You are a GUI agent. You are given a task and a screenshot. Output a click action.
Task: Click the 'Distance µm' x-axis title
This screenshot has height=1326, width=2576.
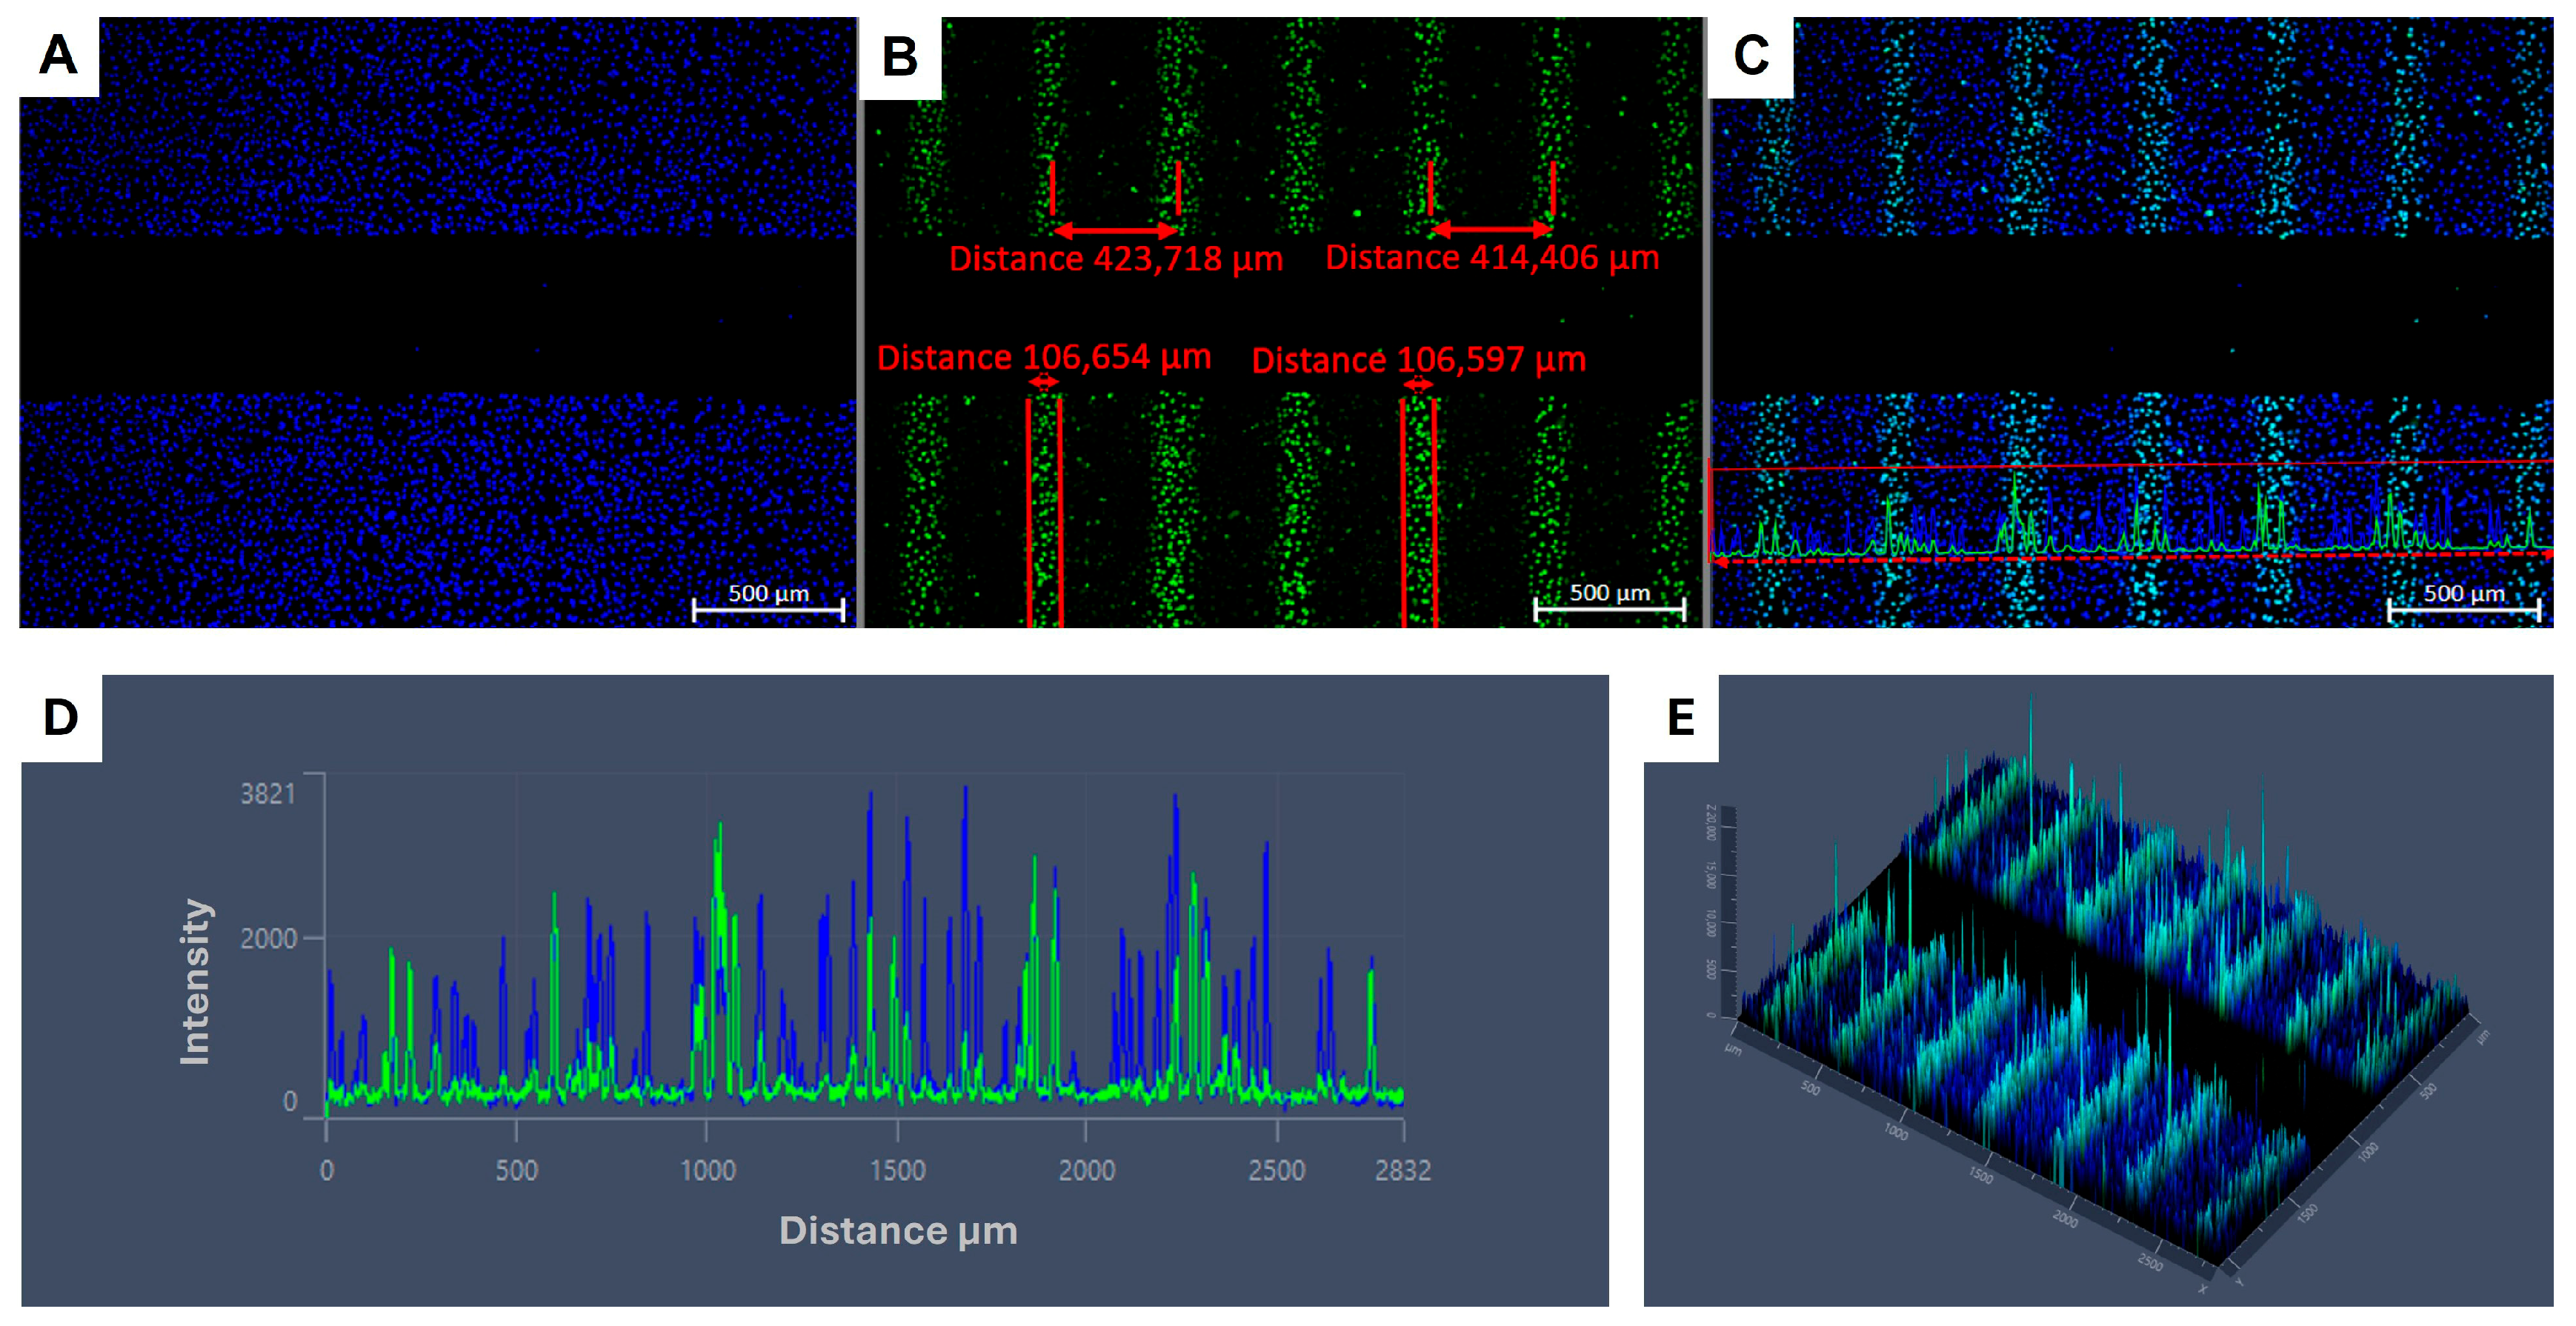[898, 1231]
